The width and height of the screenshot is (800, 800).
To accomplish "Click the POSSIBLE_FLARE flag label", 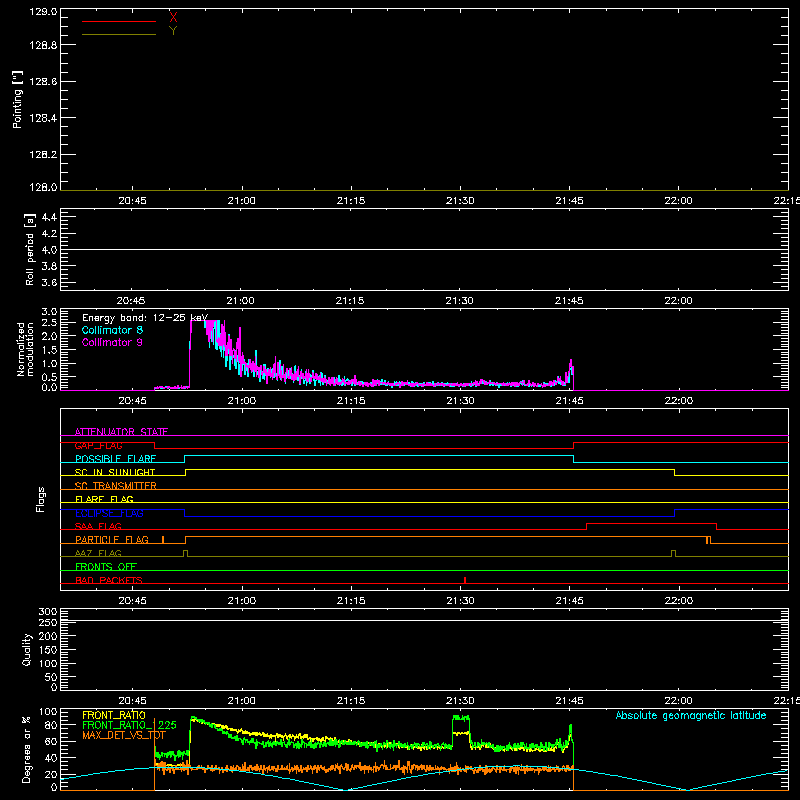I will pyautogui.click(x=116, y=459).
